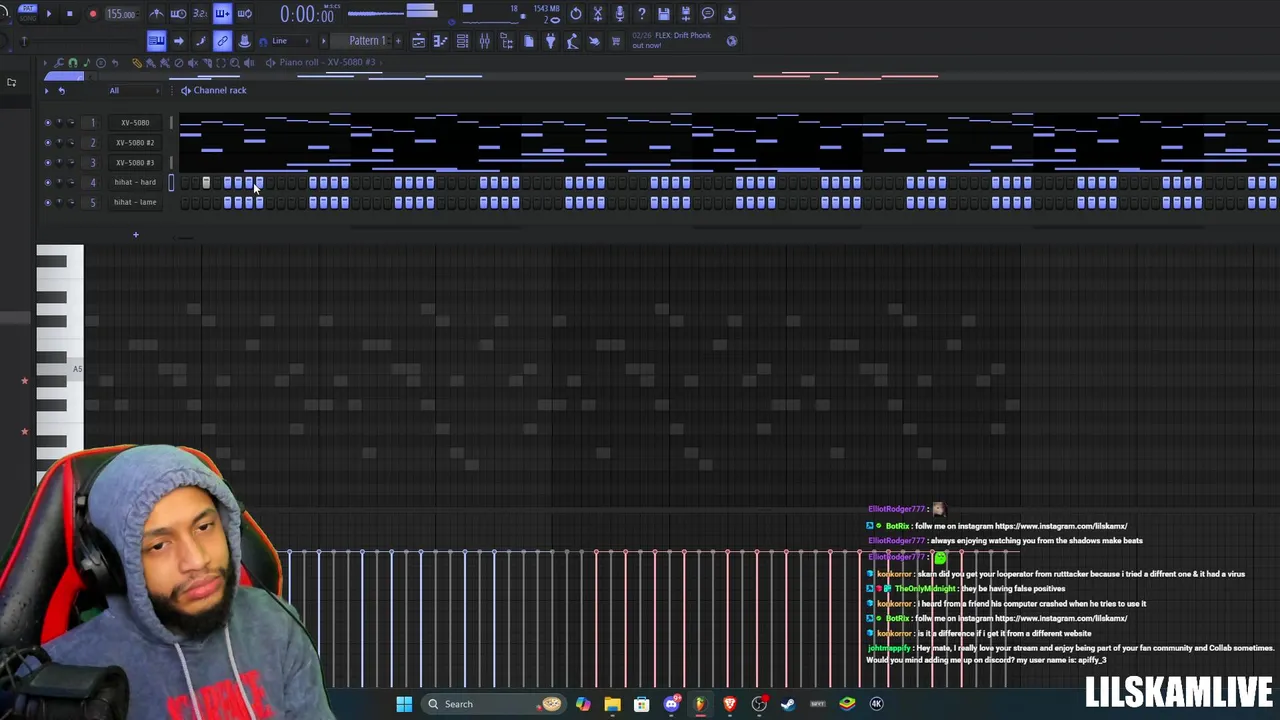Open the audio editor scissors icon

[598, 14]
